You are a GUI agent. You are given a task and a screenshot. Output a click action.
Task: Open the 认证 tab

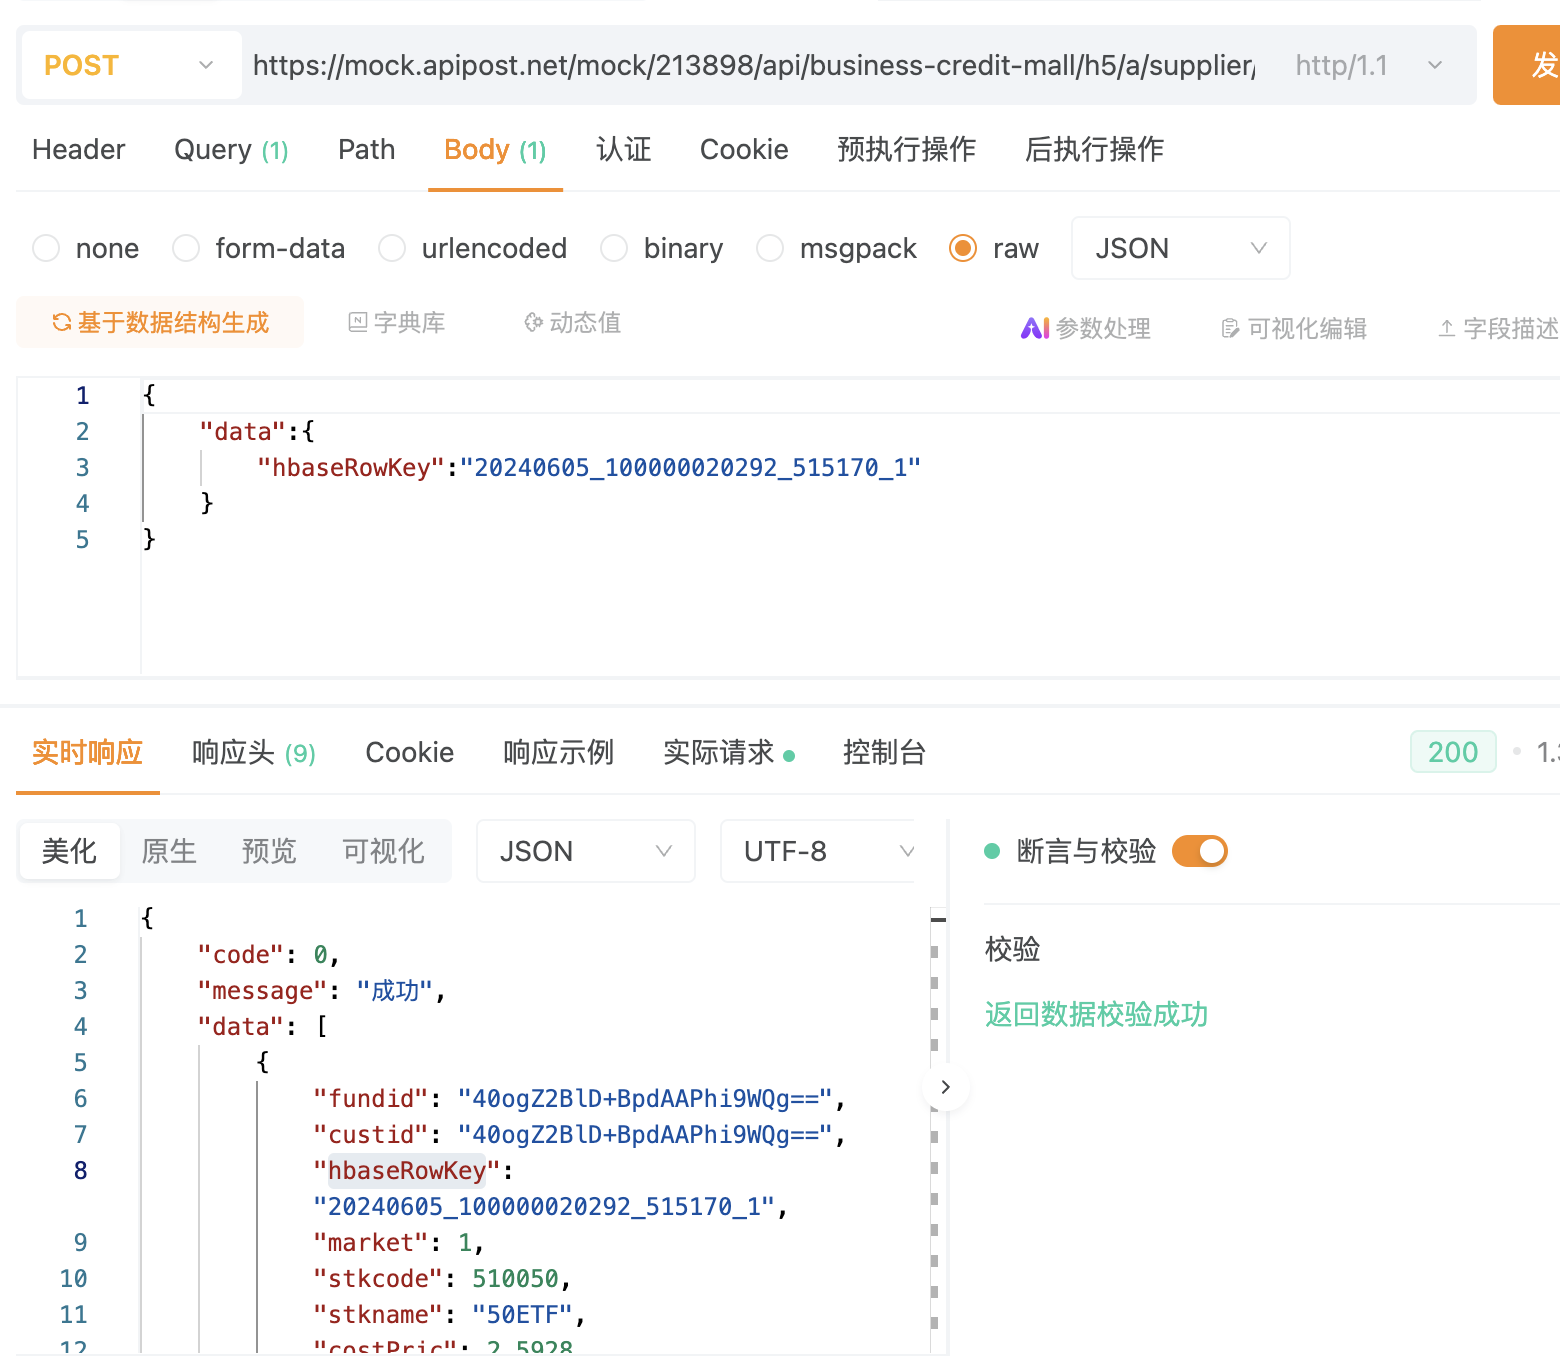coord(623,150)
